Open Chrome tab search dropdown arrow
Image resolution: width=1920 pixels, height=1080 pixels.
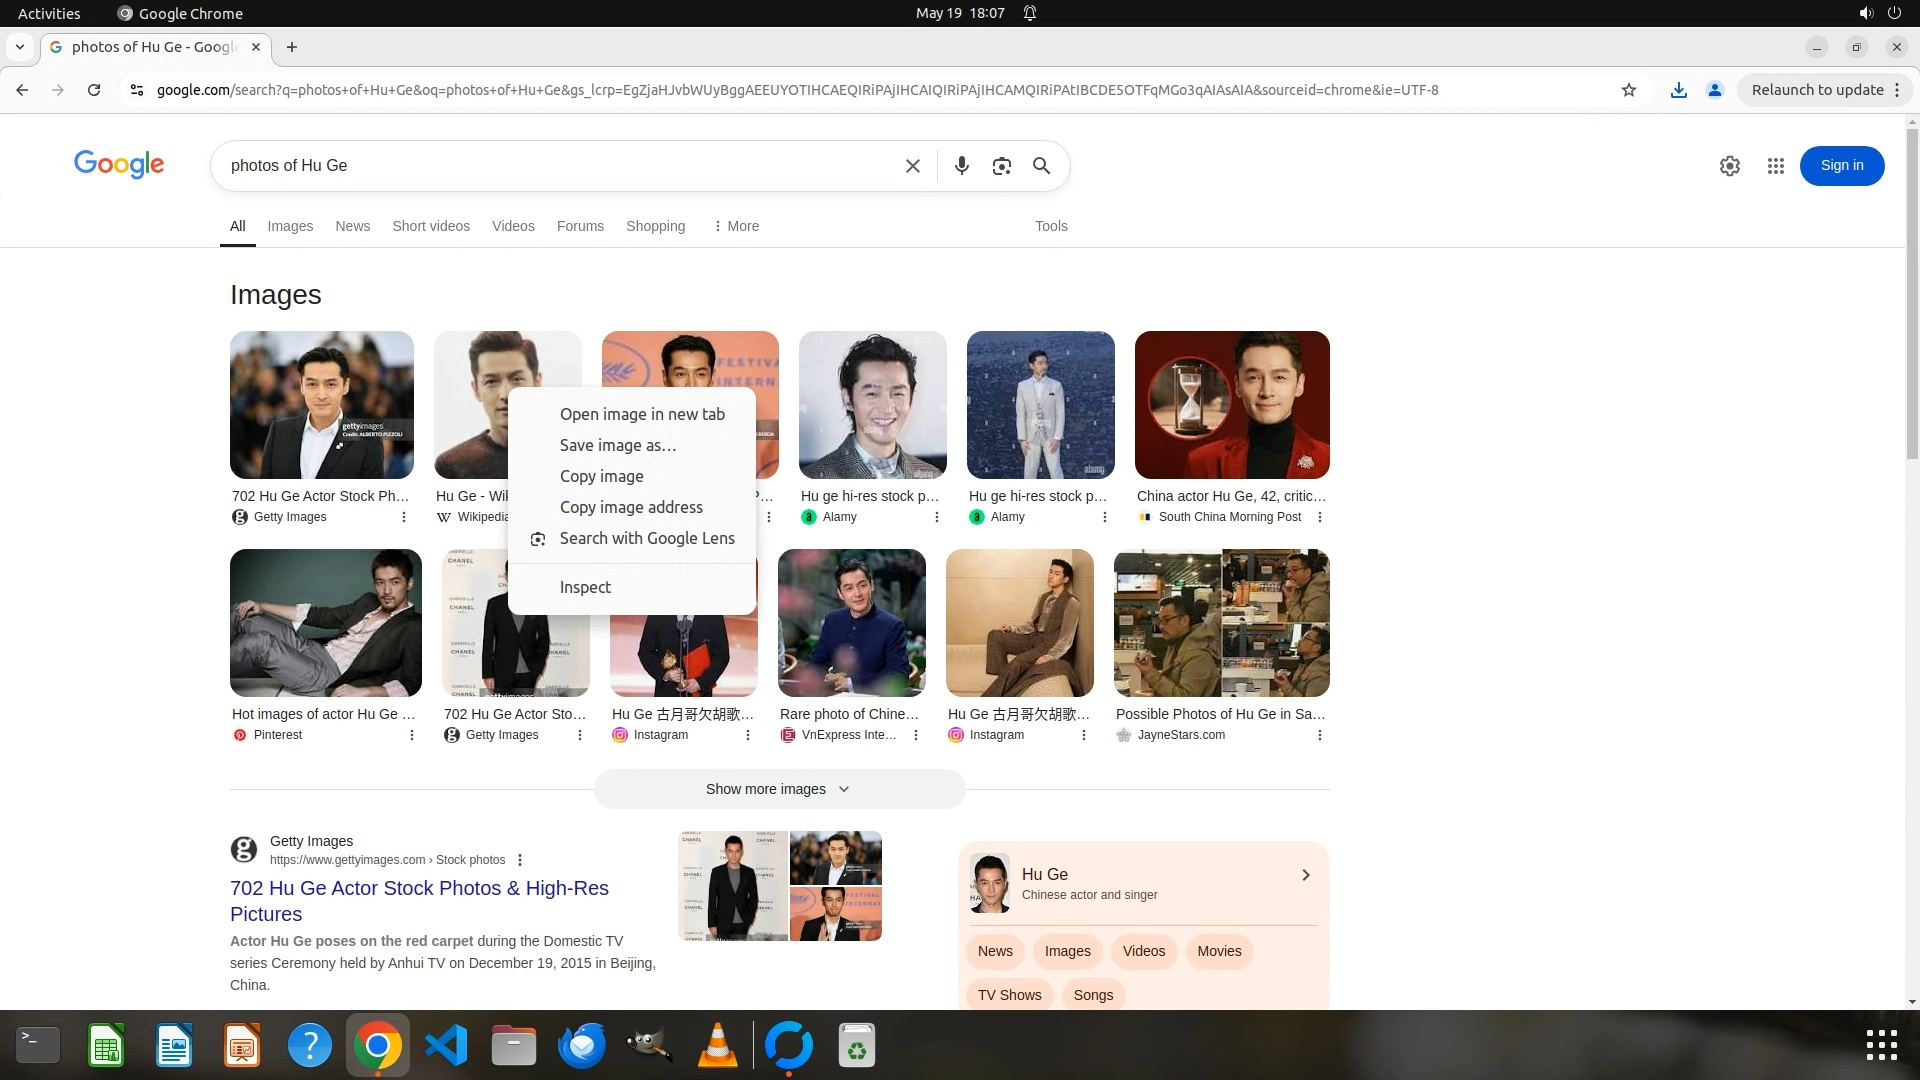20,47
